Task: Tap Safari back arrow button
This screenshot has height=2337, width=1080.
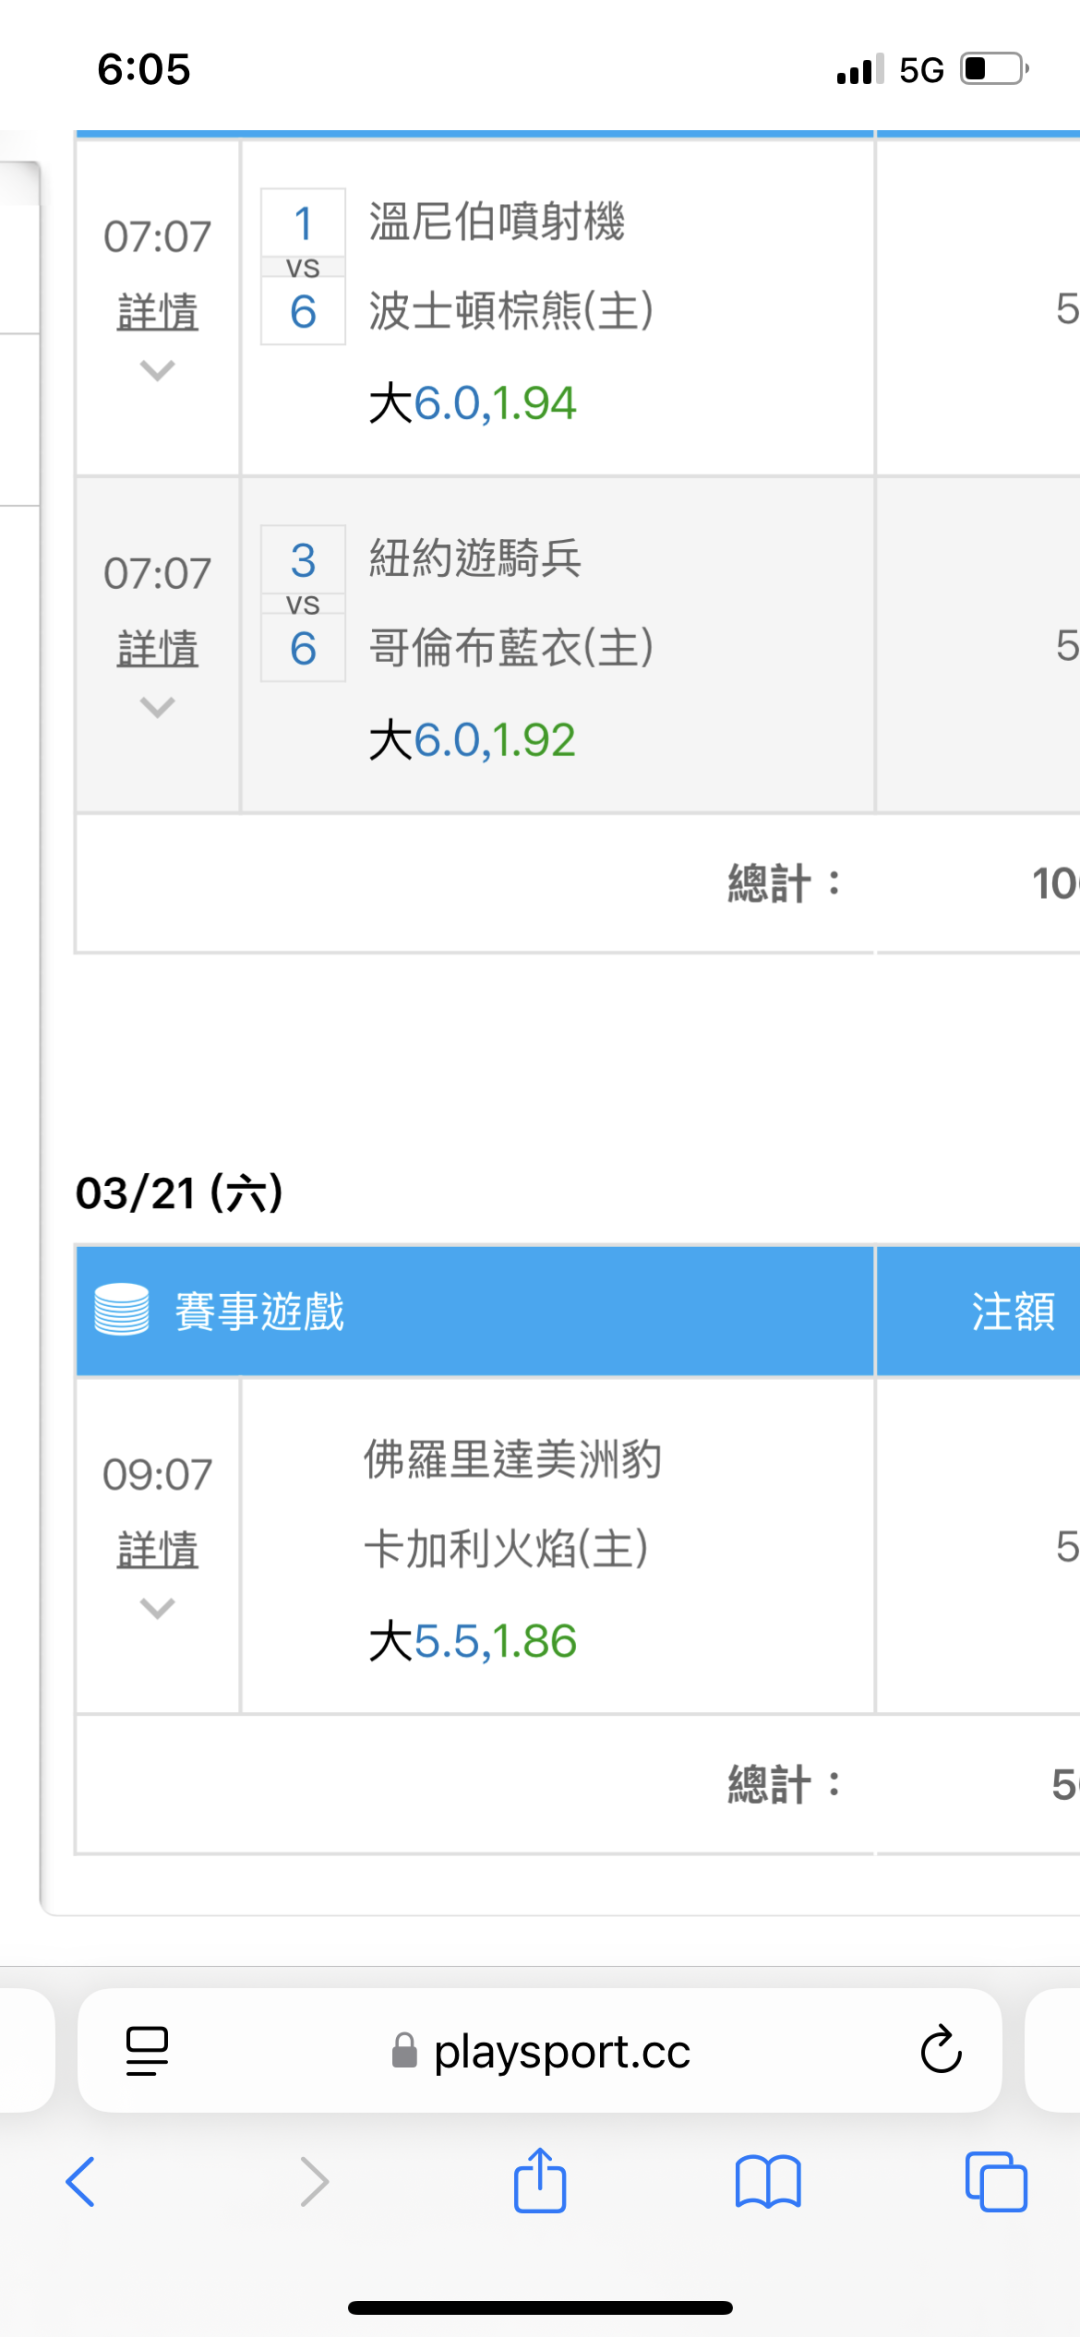Action: click(80, 2181)
